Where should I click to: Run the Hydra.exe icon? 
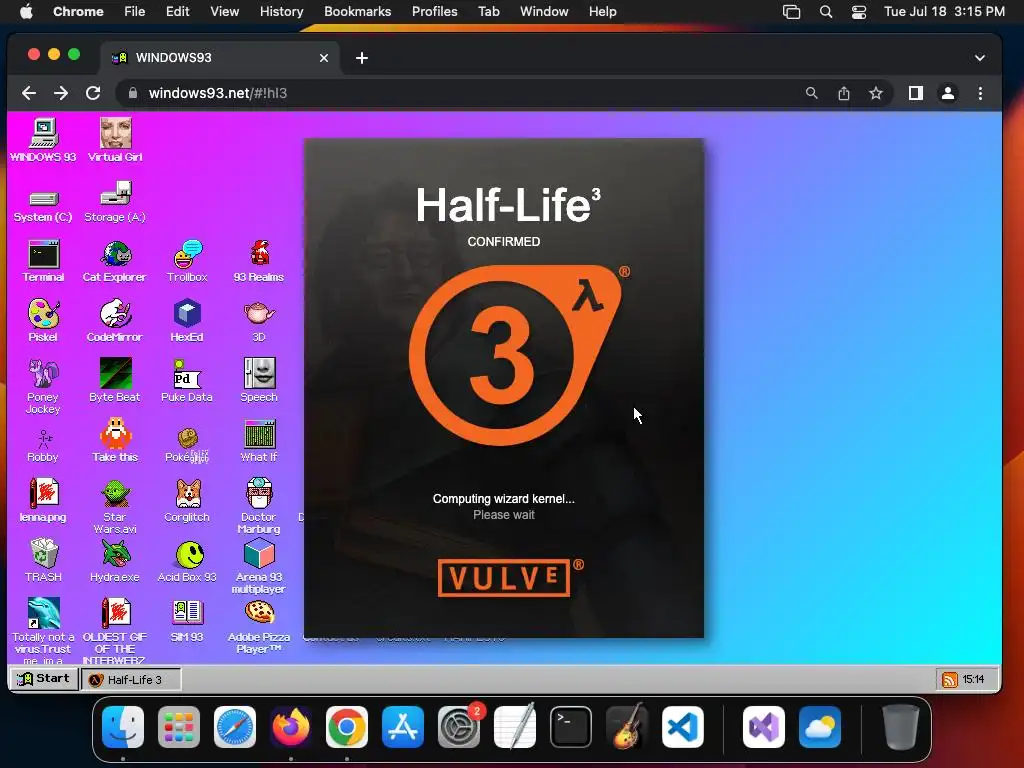coord(115,560)
